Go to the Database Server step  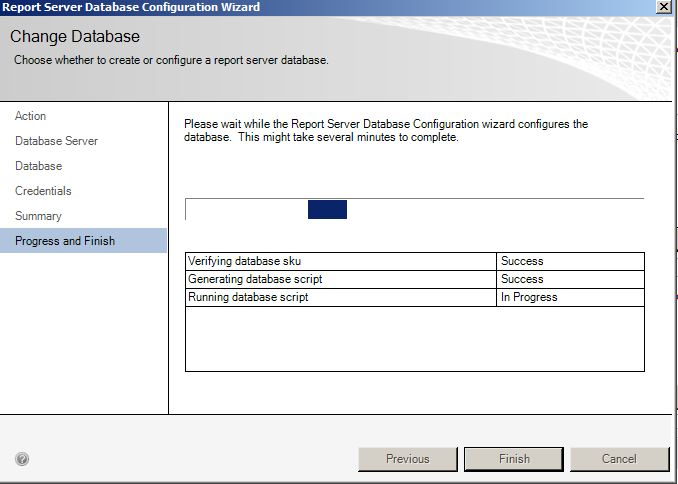click(x=56, y=141)
